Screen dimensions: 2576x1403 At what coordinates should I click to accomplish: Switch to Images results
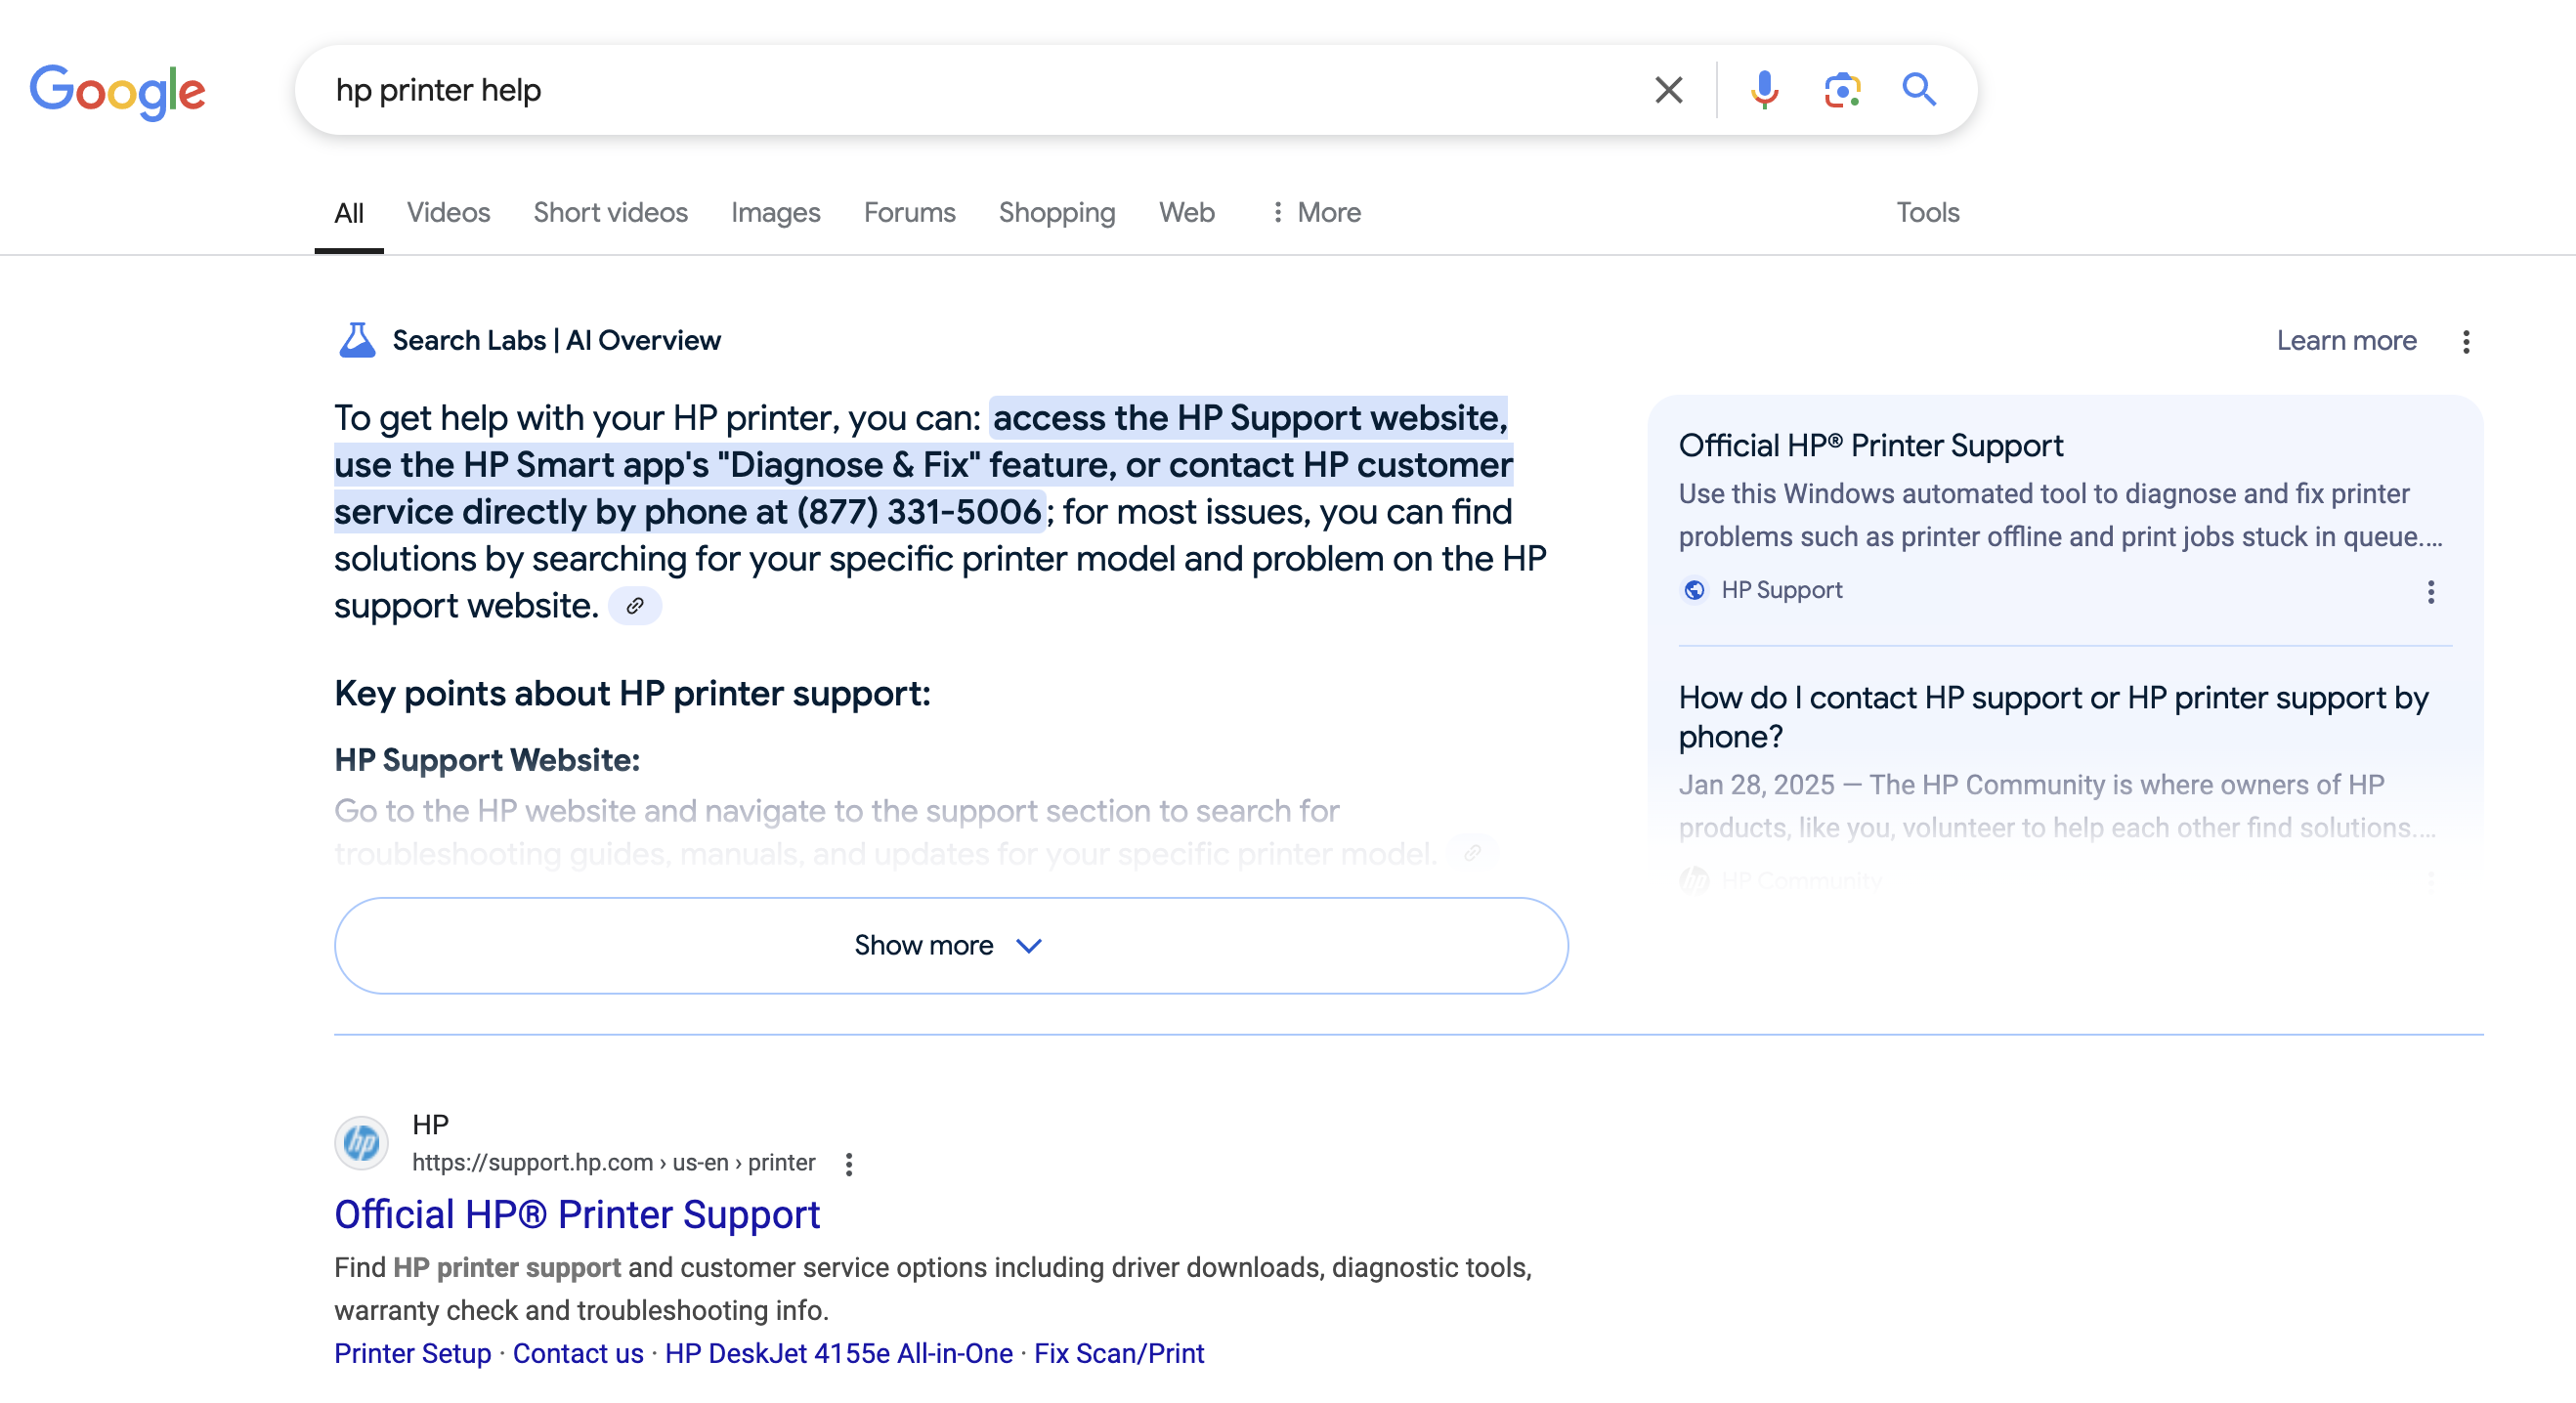click(775, 213)
